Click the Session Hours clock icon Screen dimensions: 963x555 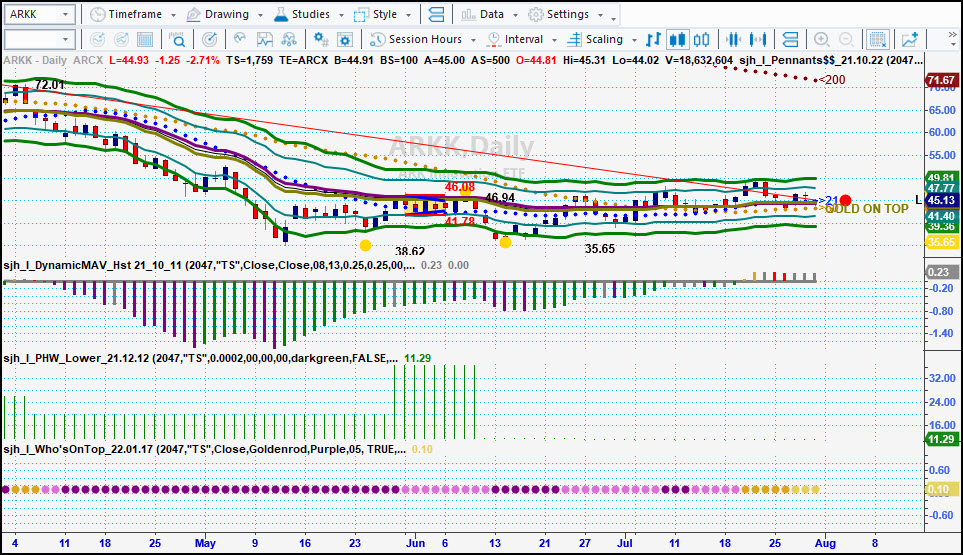pos(377,40)
